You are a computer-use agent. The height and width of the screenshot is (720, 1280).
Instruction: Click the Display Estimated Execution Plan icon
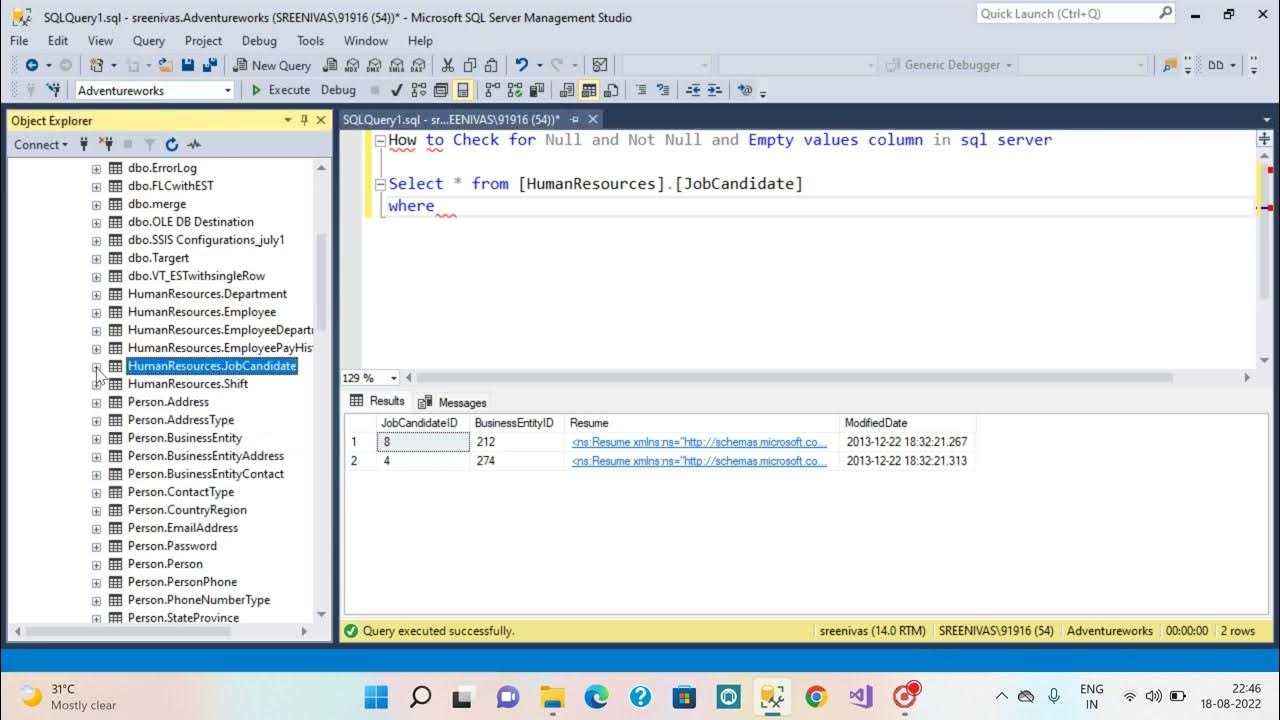point(419,90)
